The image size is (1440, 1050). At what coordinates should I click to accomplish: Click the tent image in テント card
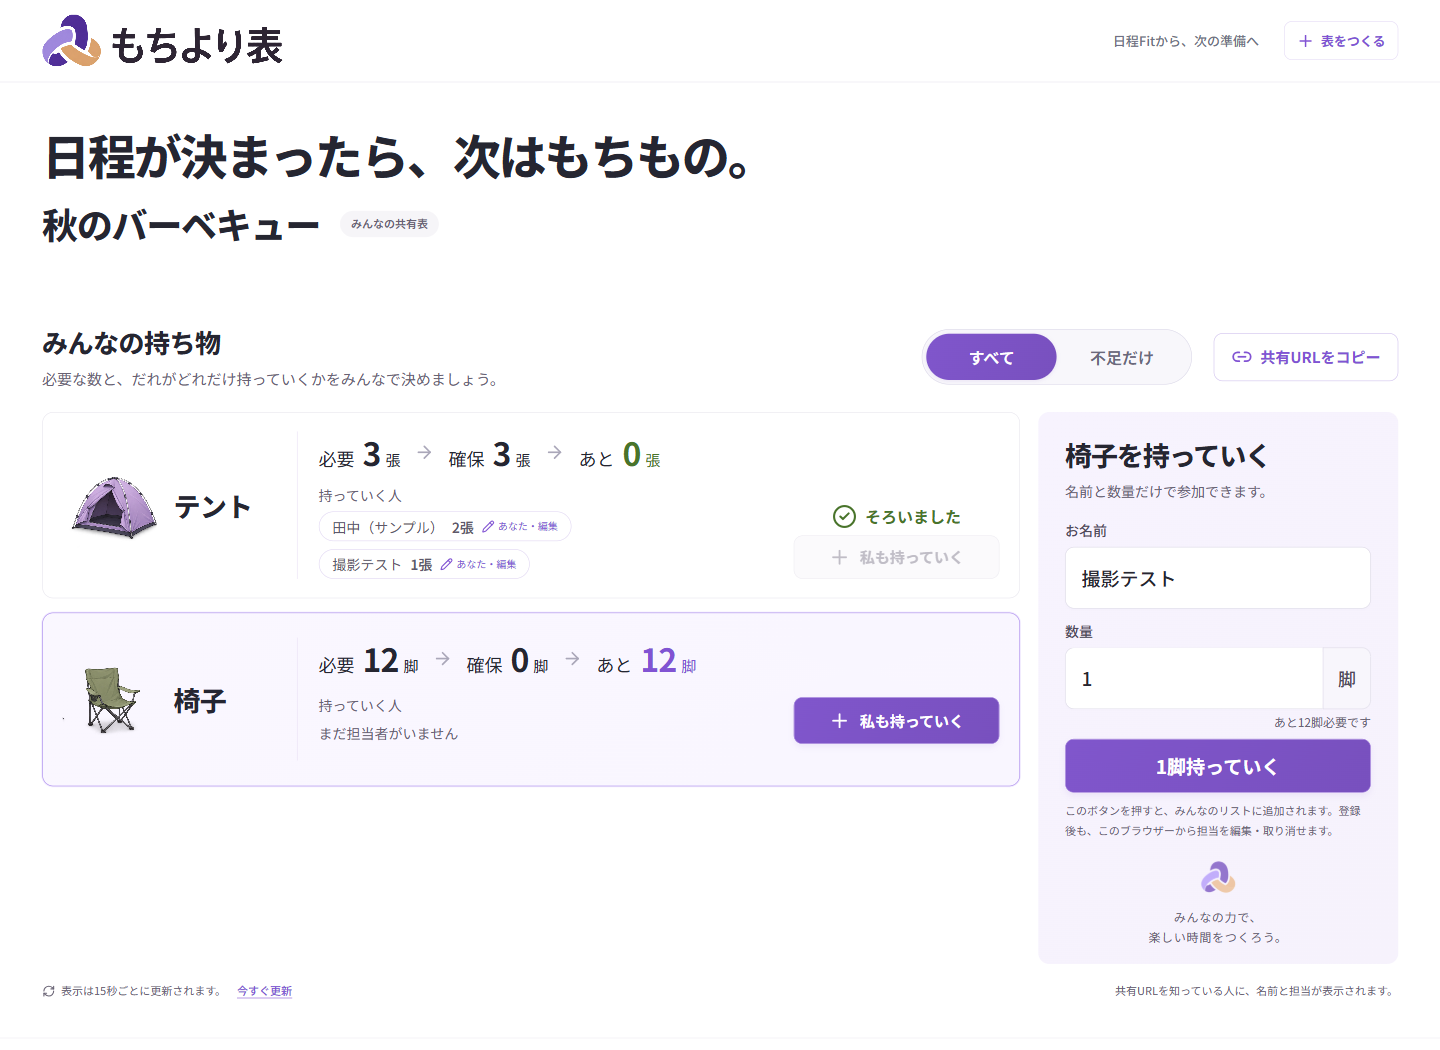coord(114,506)
